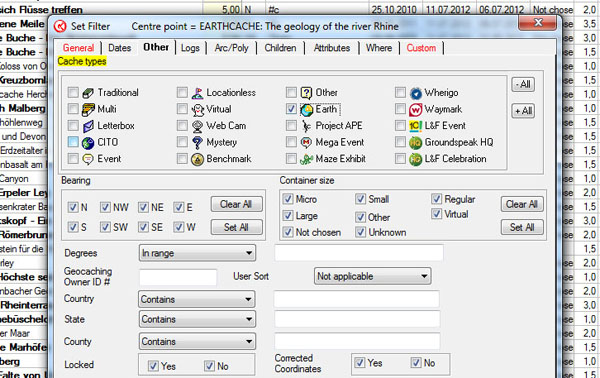
Task: Click the State text input field
Action: tap(357, 319)
